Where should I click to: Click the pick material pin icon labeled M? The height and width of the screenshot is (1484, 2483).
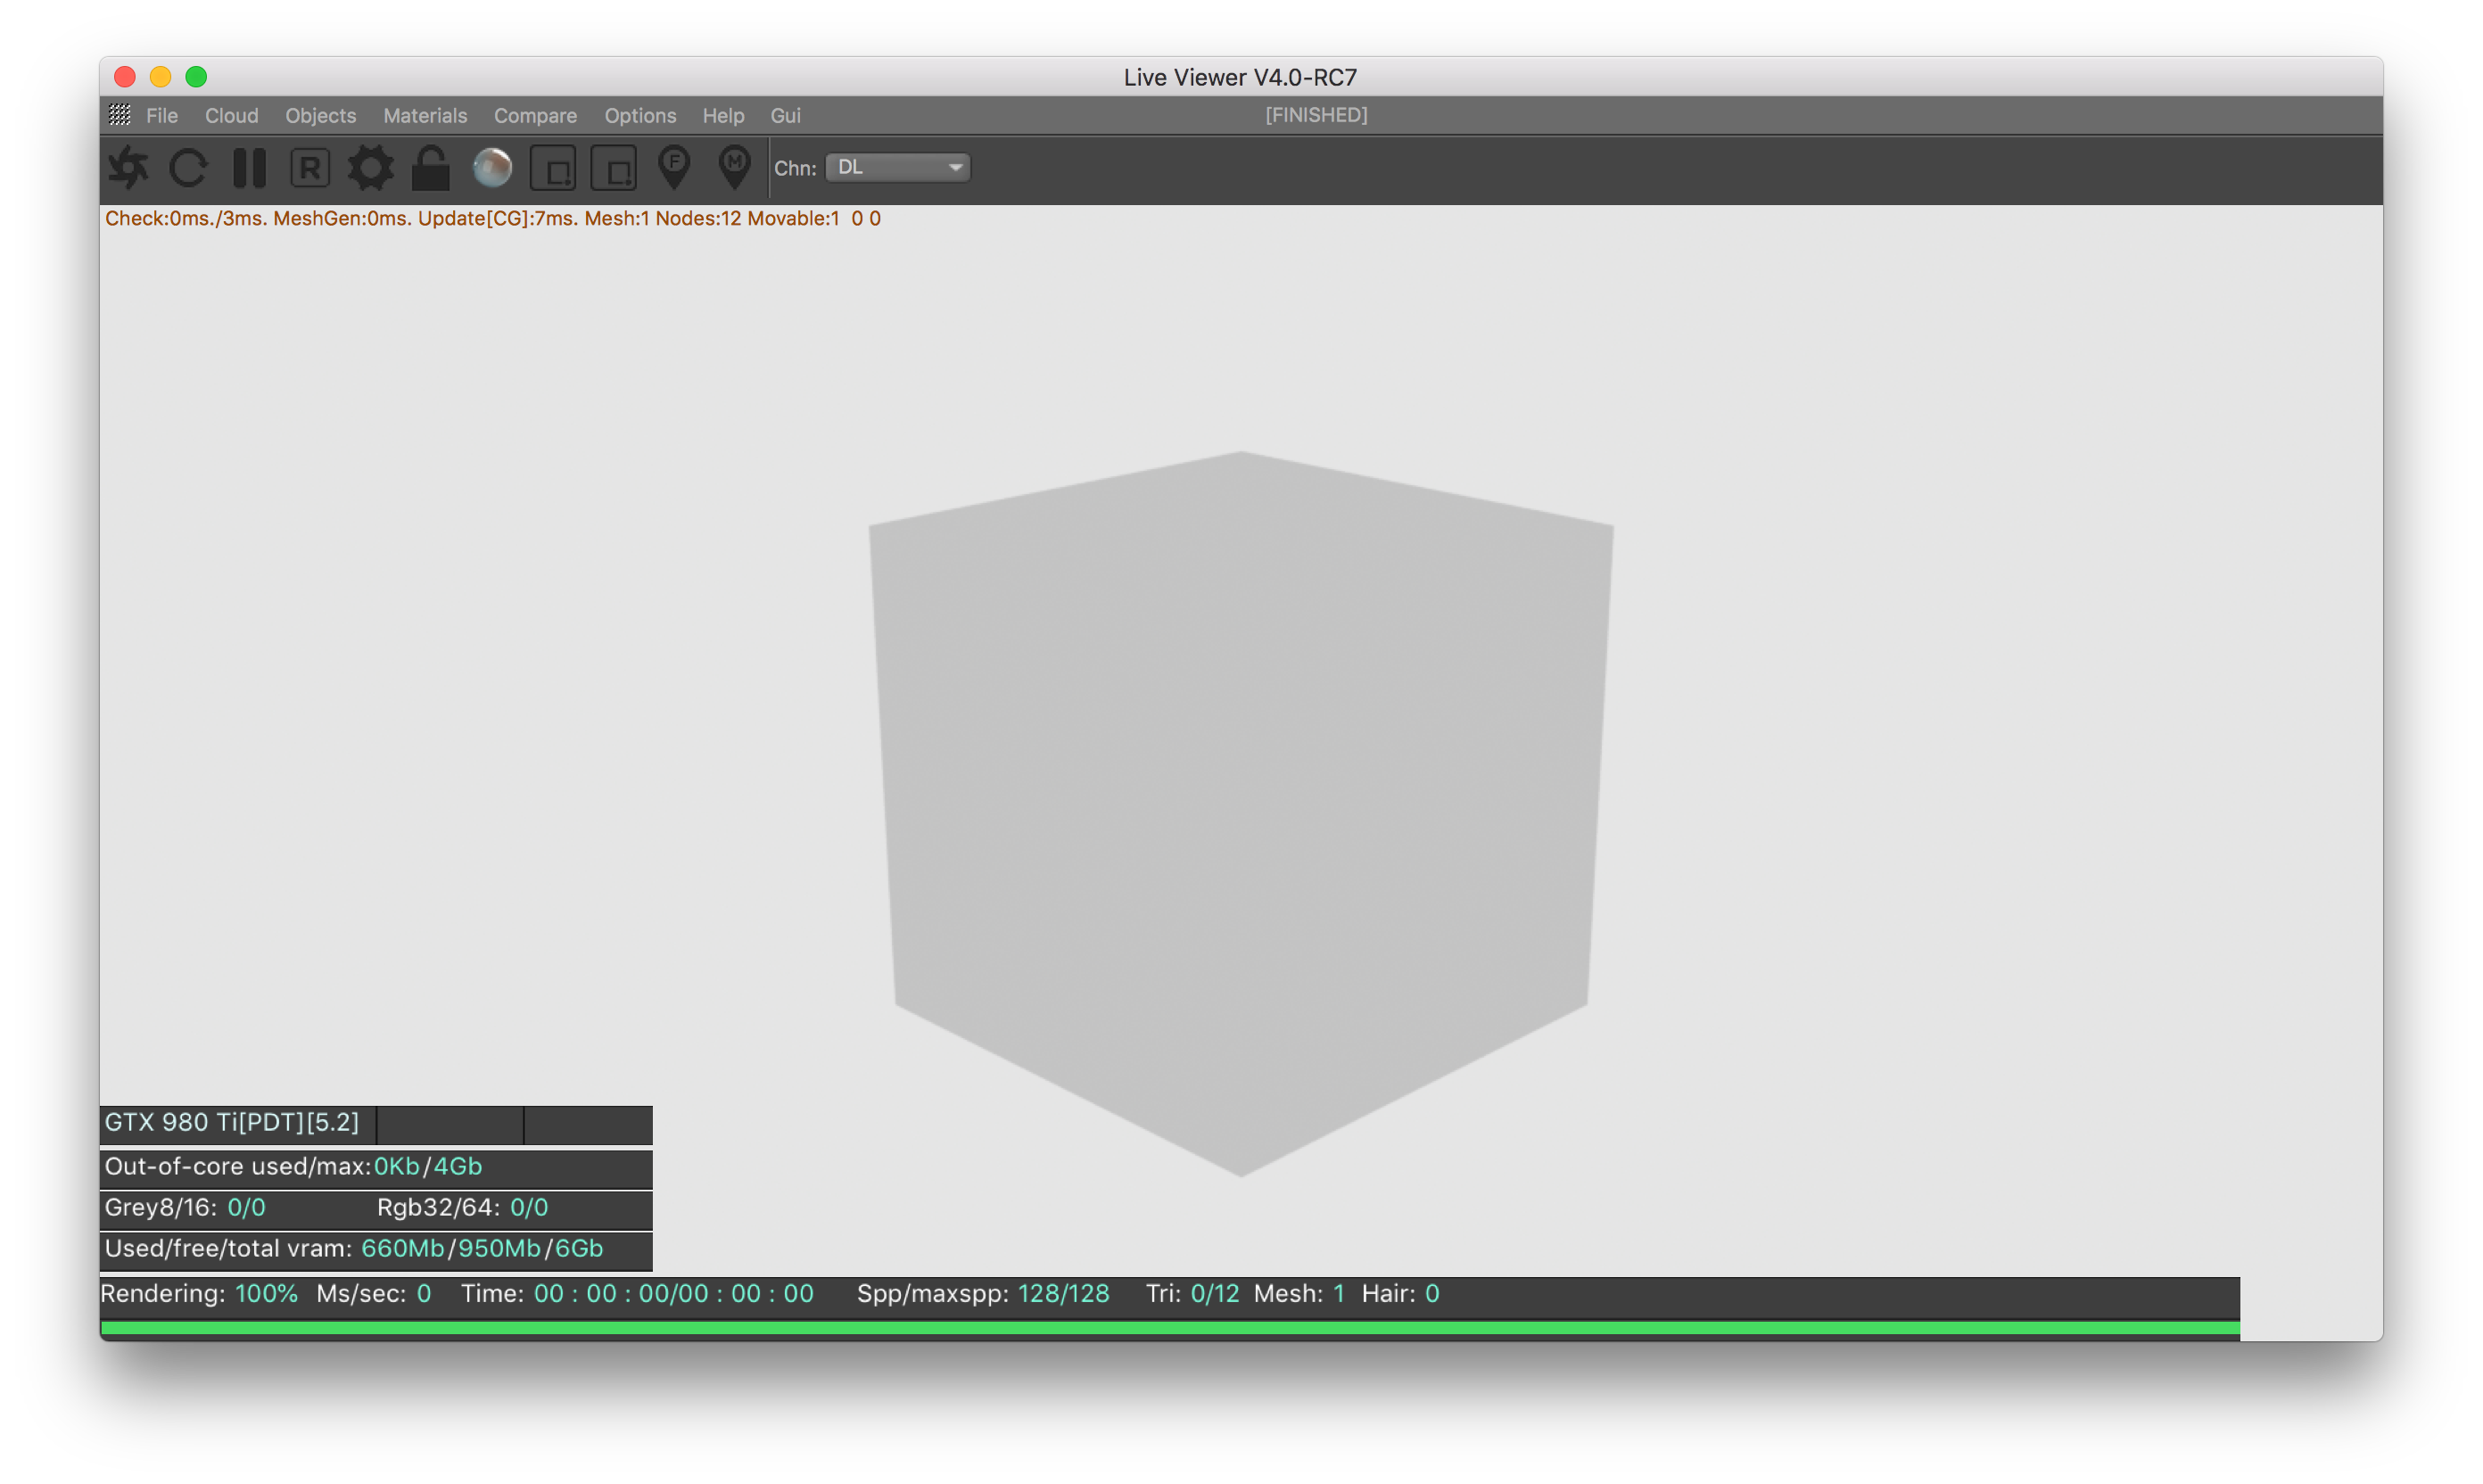click(x=735, y=167)
